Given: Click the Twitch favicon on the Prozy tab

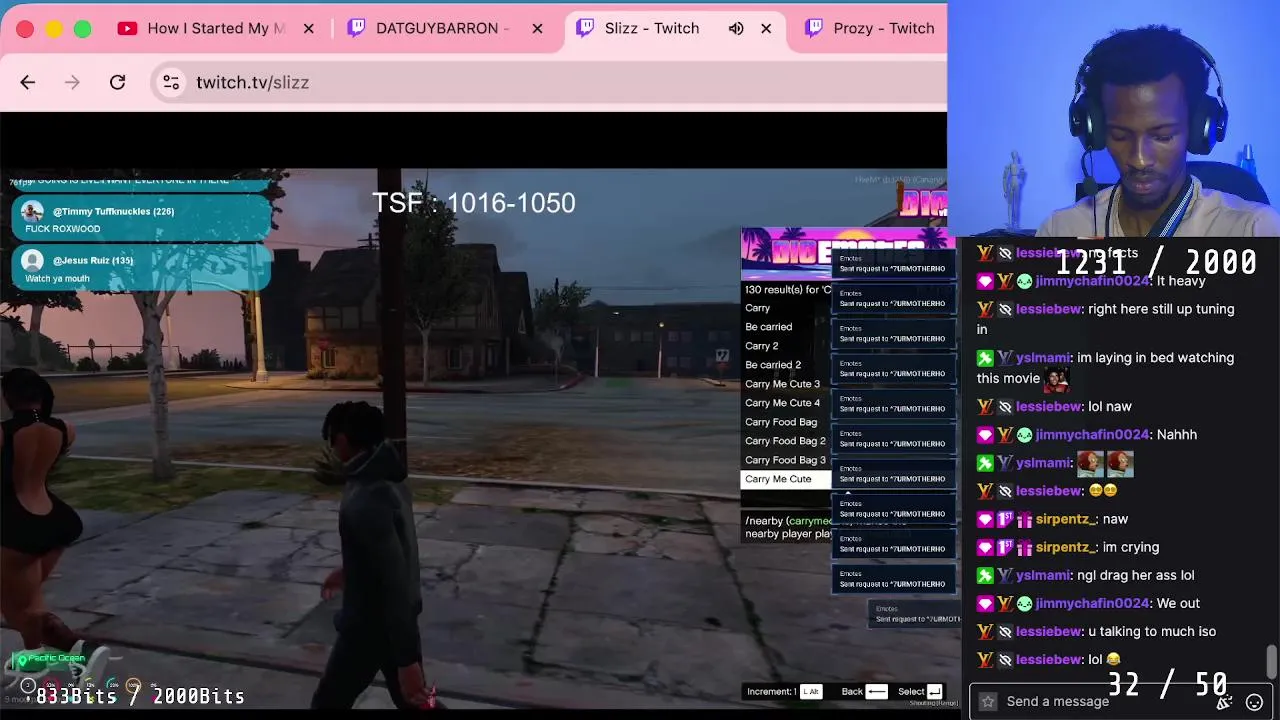Looking at the screenshot, I should [814, 28].
